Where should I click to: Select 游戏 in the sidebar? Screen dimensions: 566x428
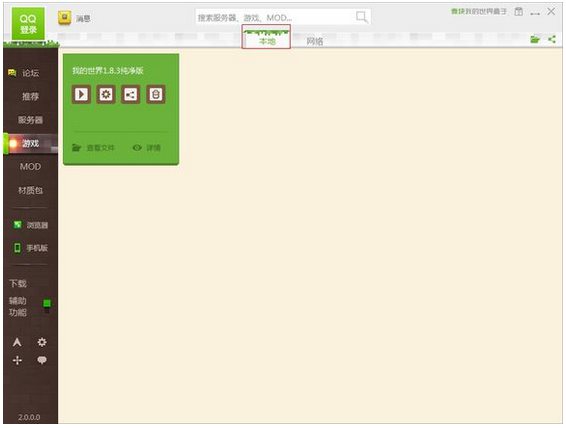point(30,143)
